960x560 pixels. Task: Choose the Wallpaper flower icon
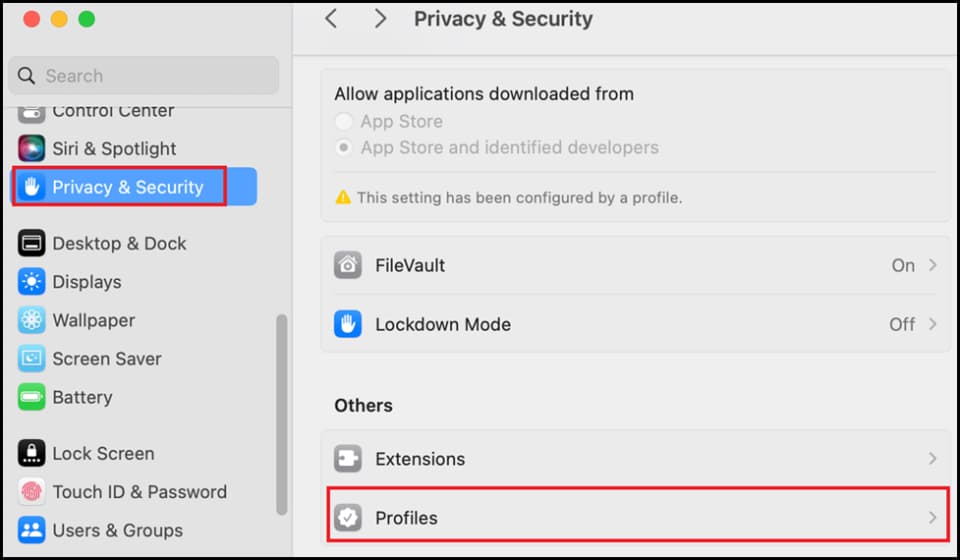tap(31, 320)
